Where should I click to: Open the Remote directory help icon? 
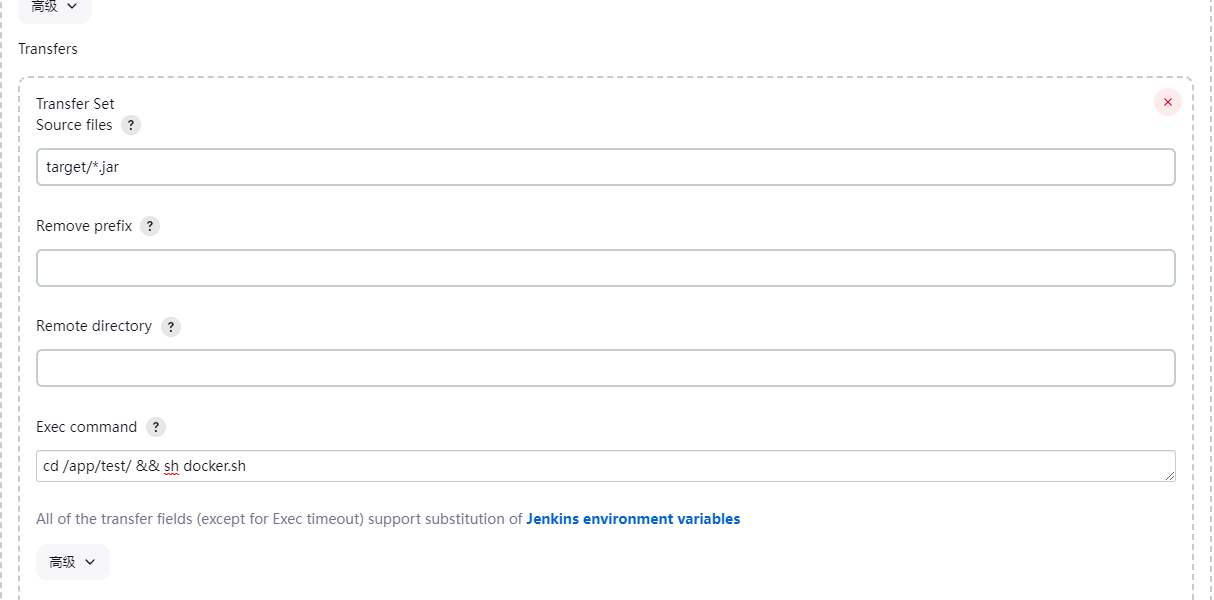[x=171, y=327]
